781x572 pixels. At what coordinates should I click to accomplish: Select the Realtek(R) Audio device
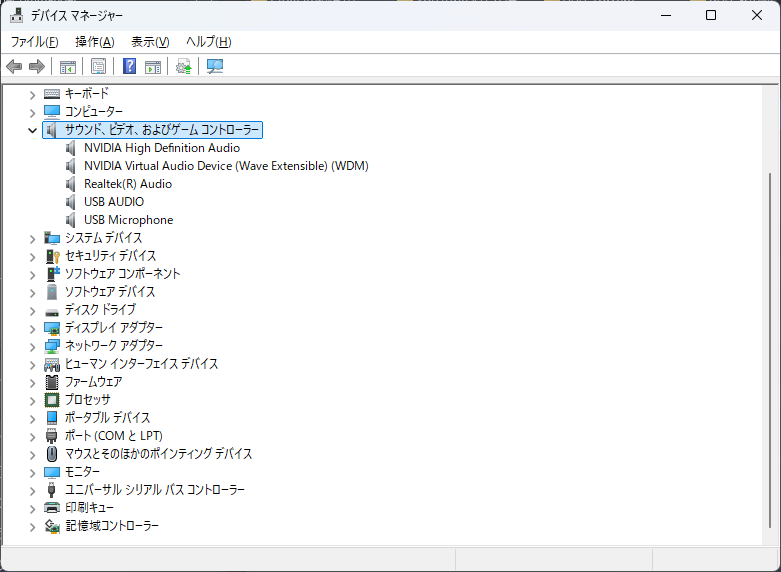pyautogui.click(x=127, y=184)
